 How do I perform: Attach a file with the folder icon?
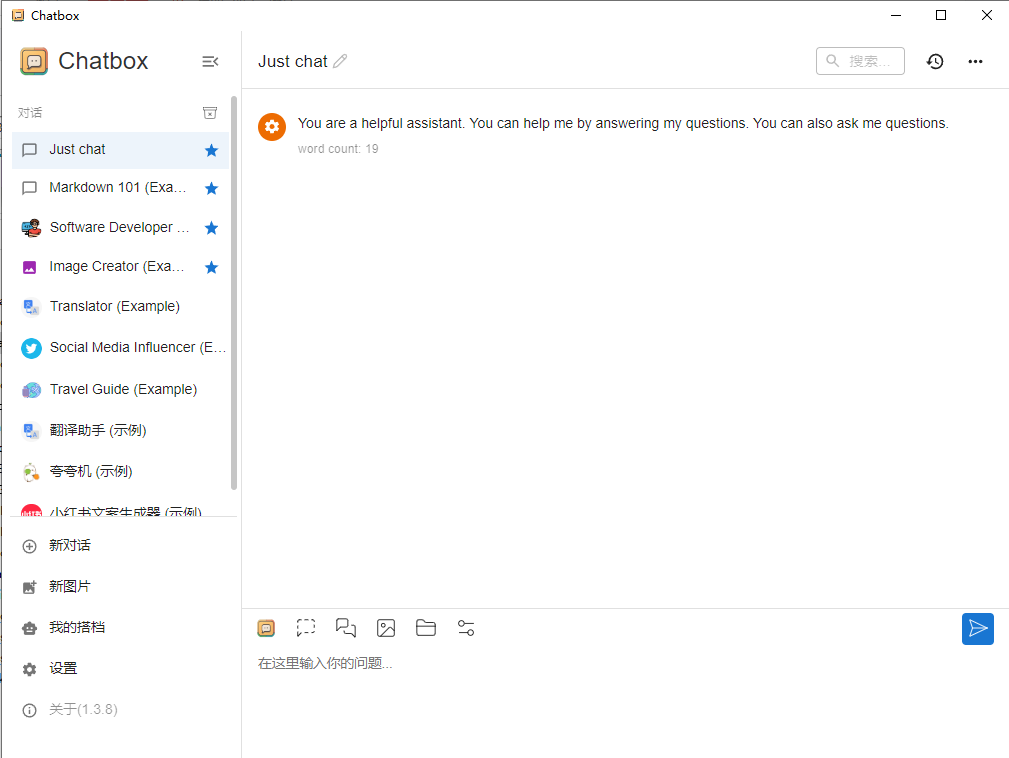pos(426,628)
